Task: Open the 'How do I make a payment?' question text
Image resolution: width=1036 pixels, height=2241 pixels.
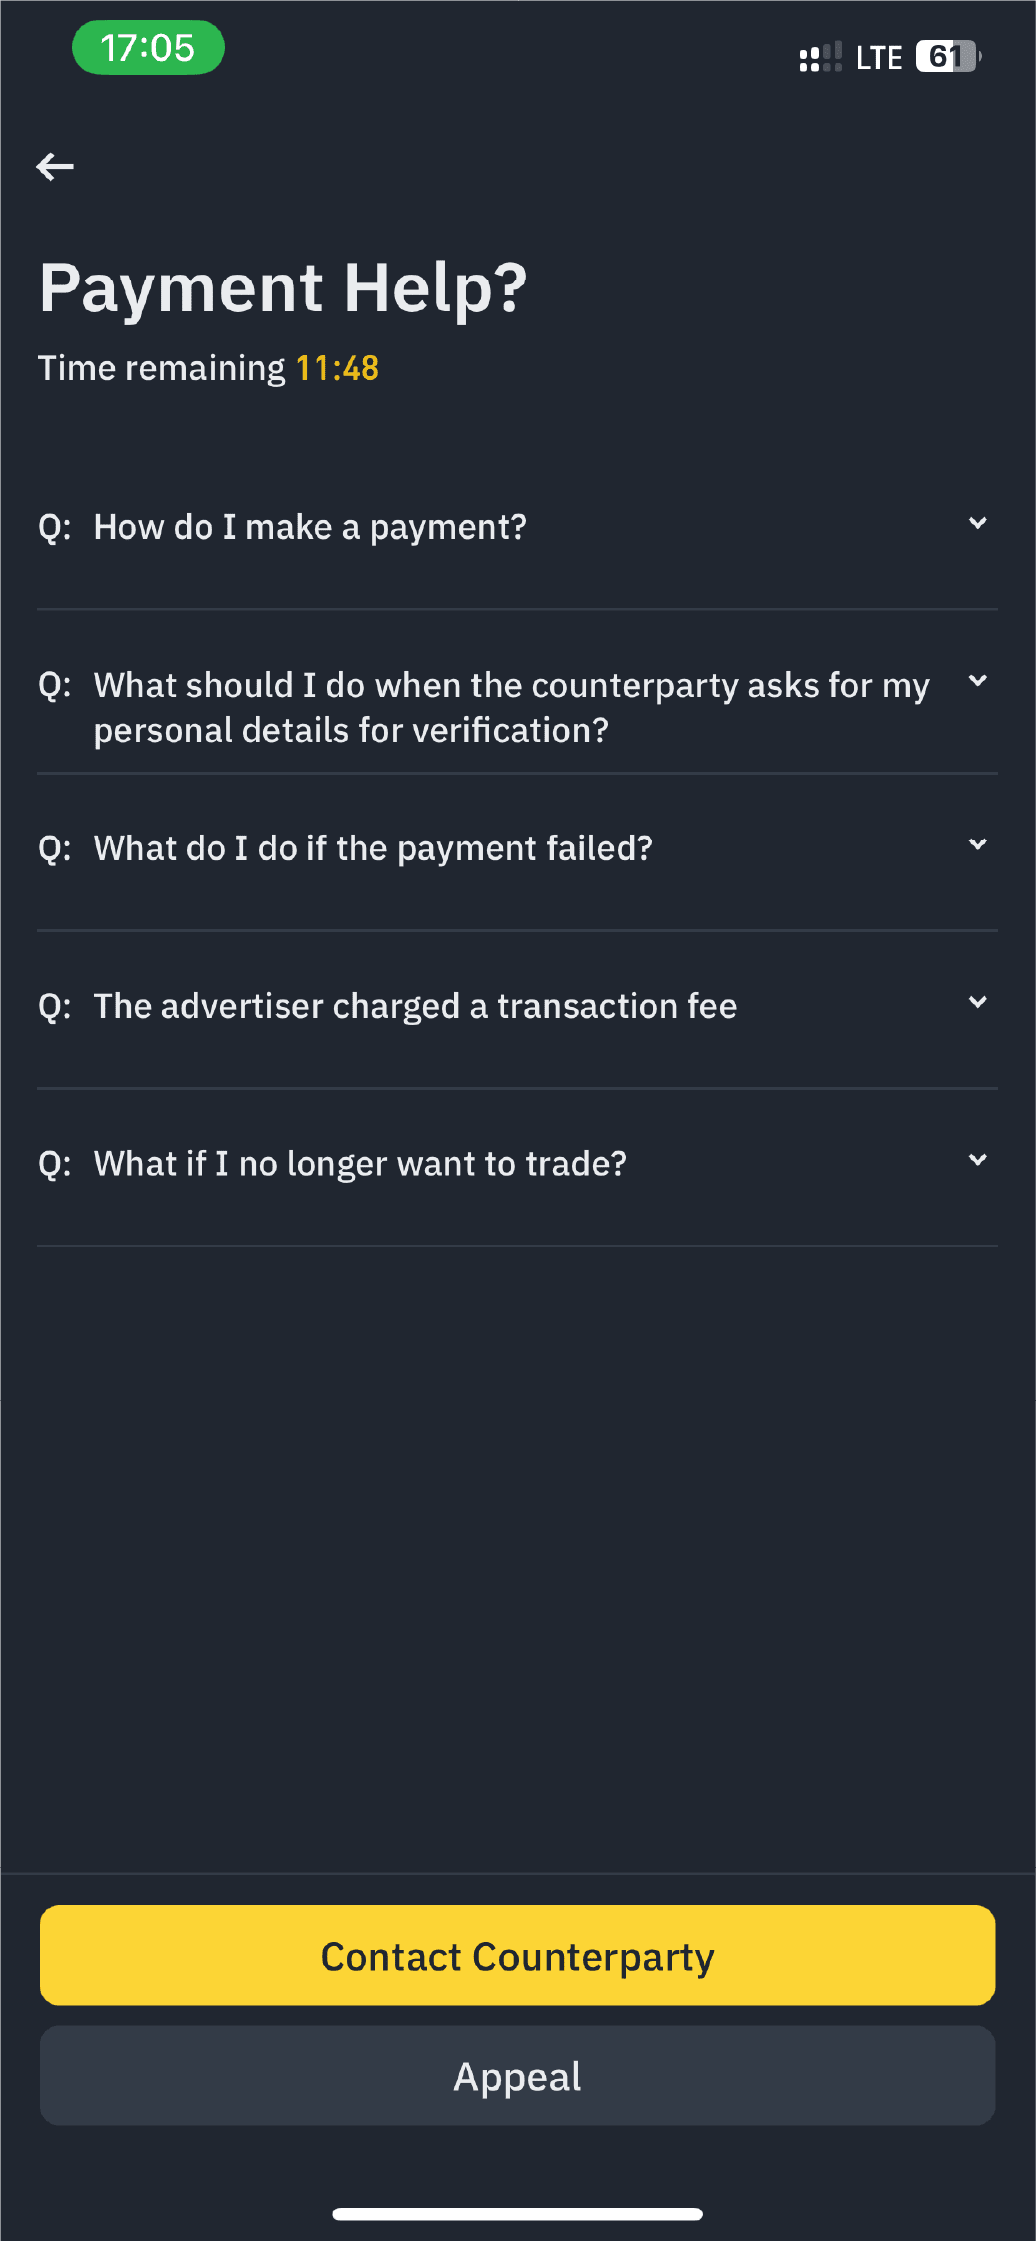Action: point(310,527)
